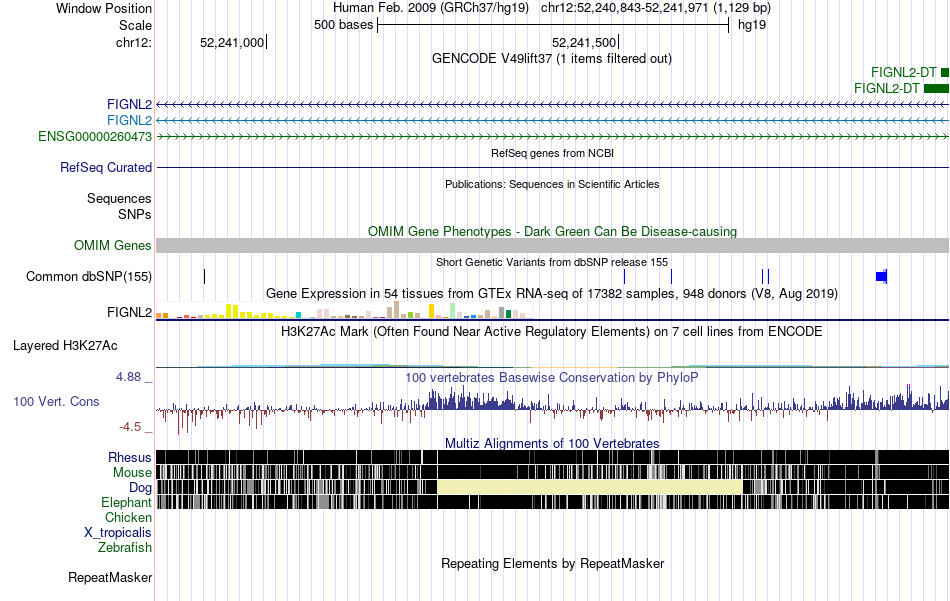Viewport: 950px width, 601px height.
Task: Click the Human Feb. 2009 (GRCh37/hg19) text
Action: coord(431,8)
